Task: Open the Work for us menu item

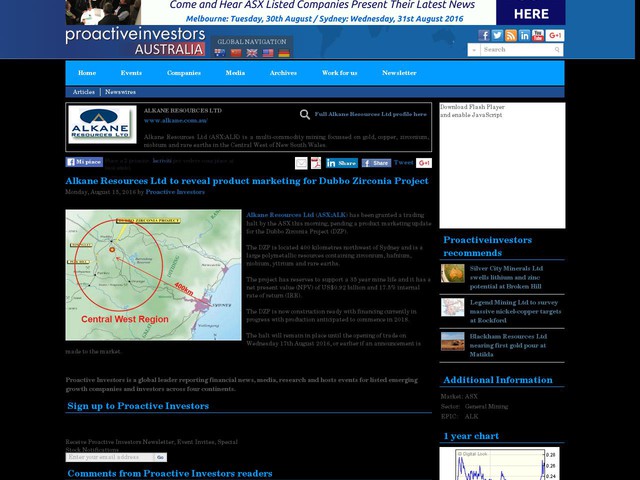Action: [340, 73]
